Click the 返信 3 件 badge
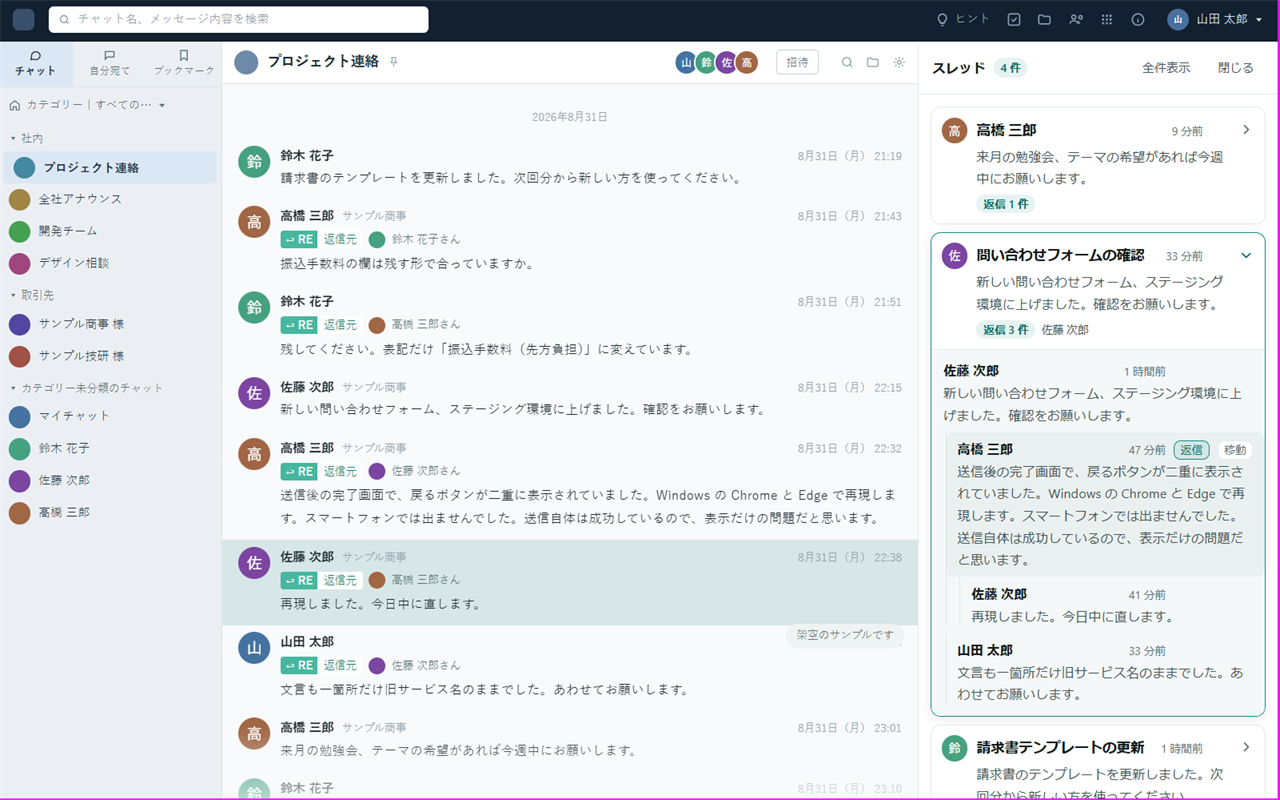This screenshot has width=1280, height=800. pos(1005,329)
